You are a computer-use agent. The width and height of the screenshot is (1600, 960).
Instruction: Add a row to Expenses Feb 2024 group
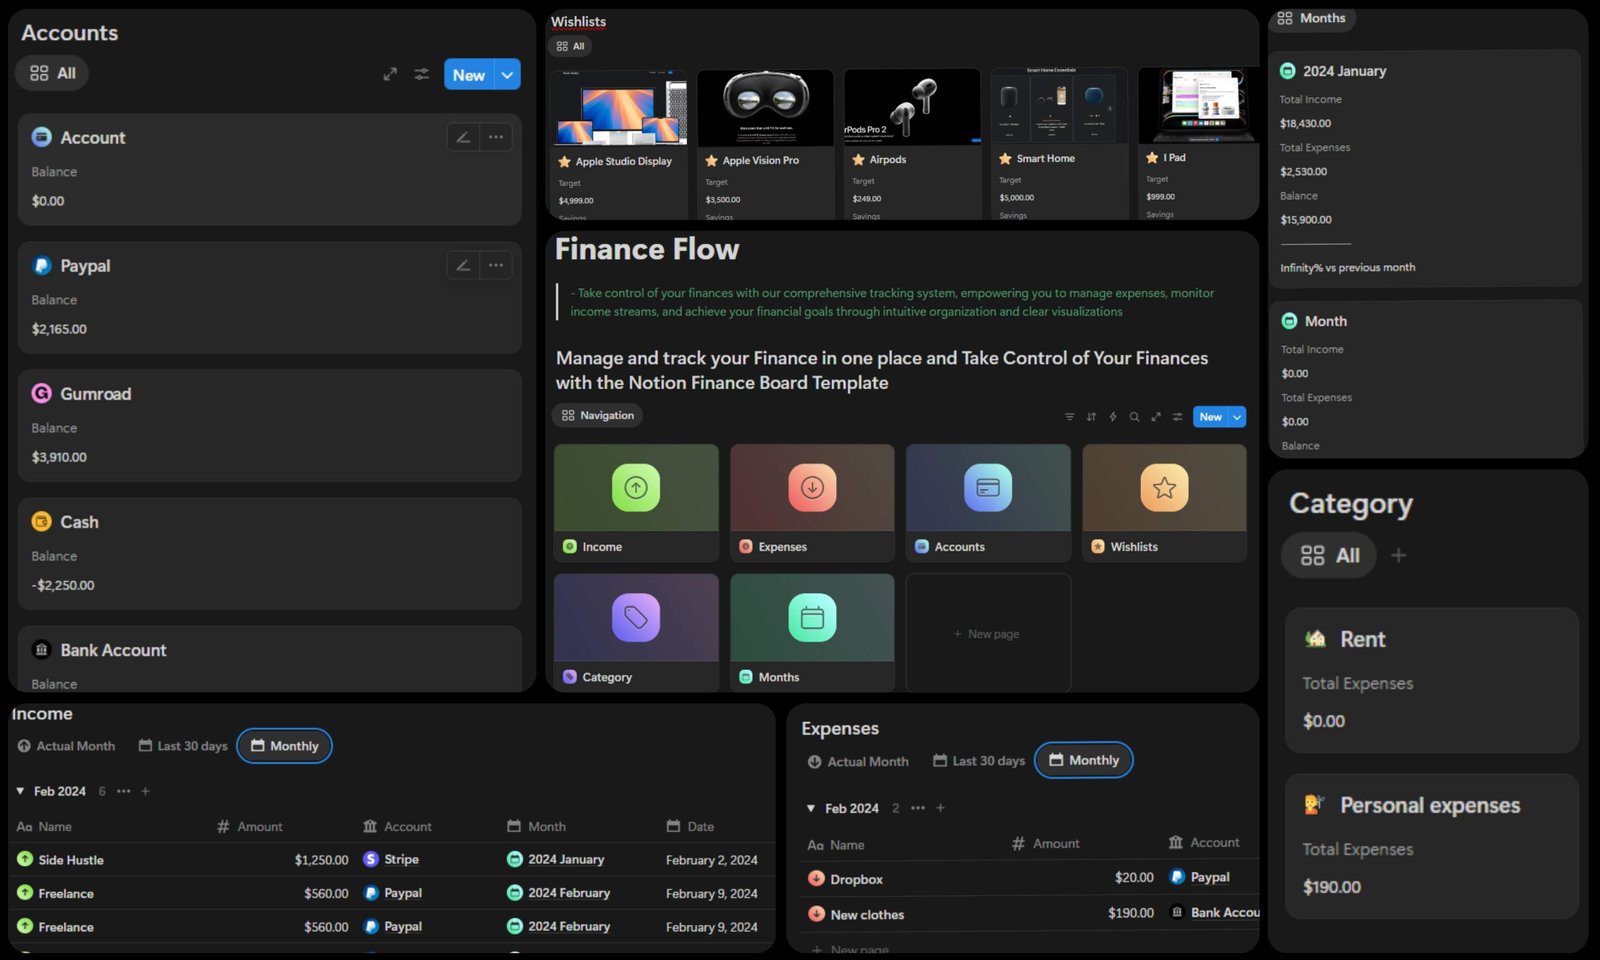click(940, 808)
